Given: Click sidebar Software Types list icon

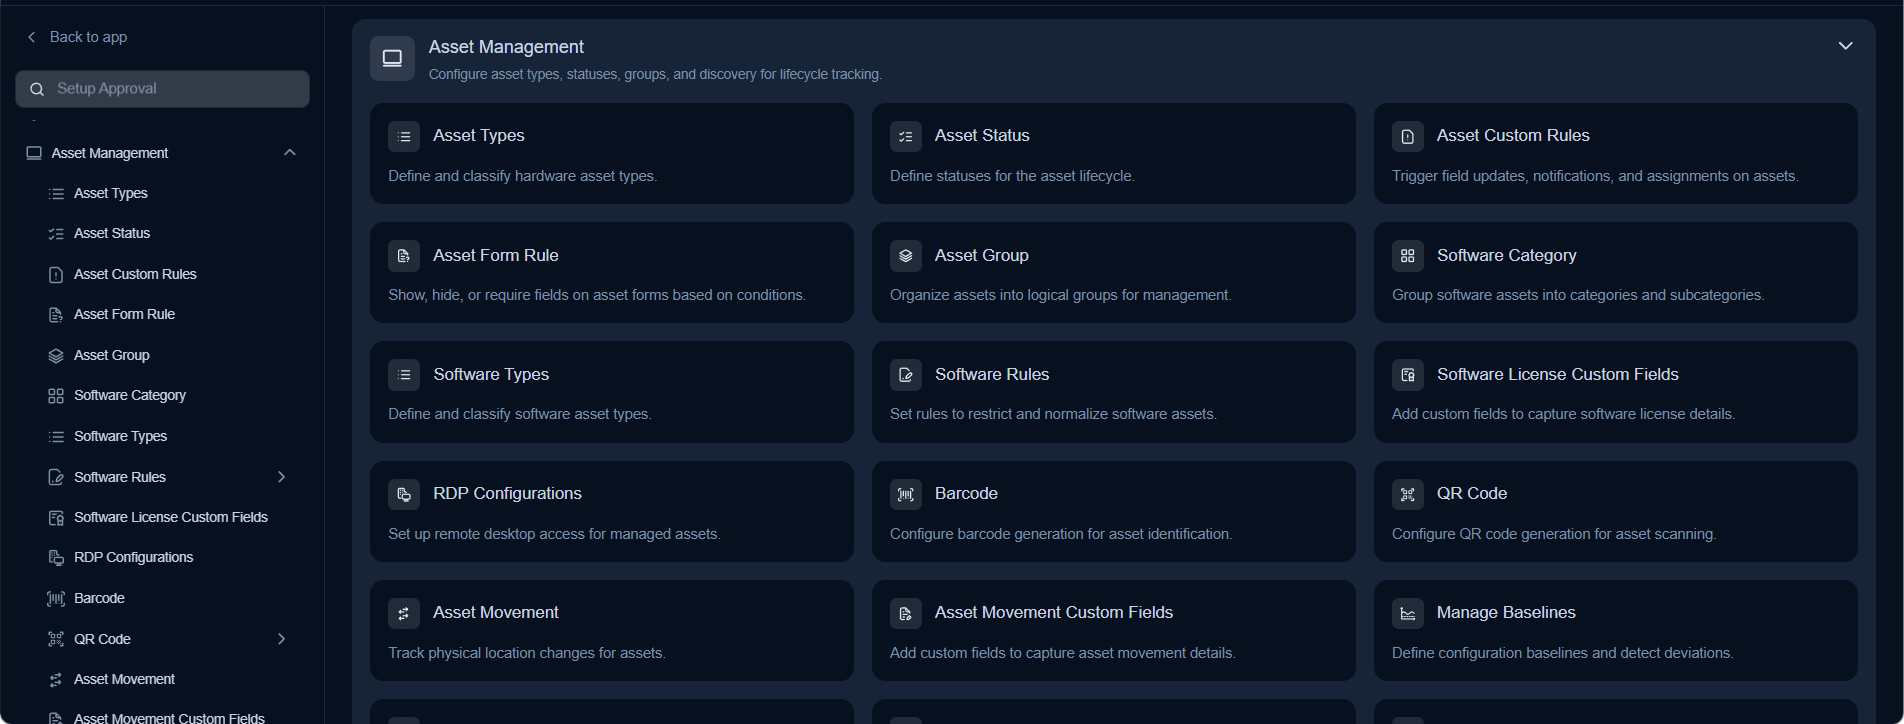Looking at the screenshot, I should point(56,436).
